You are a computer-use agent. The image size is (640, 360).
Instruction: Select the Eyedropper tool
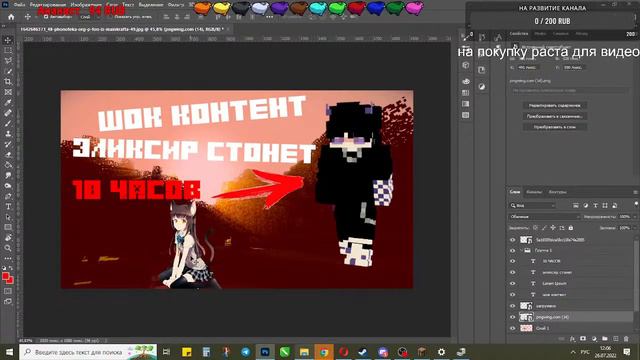pyautogui.click(x=8, y=102)
